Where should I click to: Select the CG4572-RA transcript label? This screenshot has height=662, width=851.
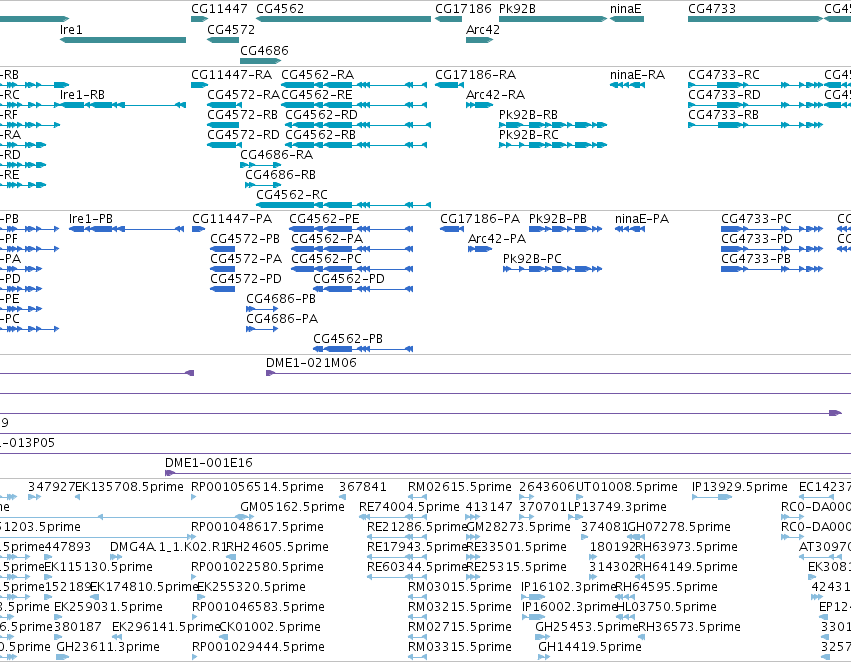[244, 94]
